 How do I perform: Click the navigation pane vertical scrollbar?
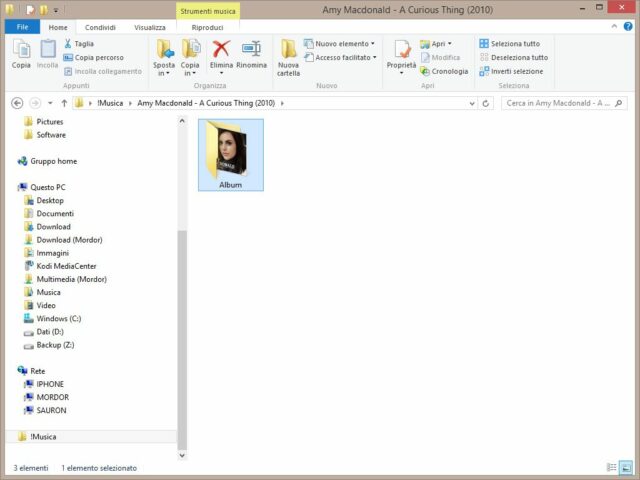[182, 330]
